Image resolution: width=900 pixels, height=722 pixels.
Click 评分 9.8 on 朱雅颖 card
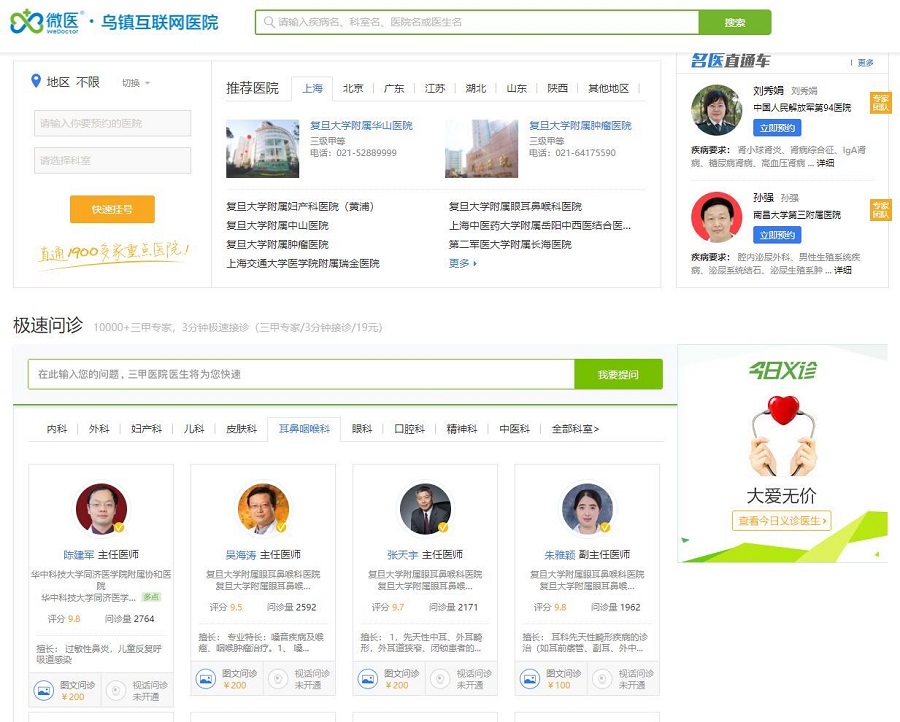tap(550, 607)
